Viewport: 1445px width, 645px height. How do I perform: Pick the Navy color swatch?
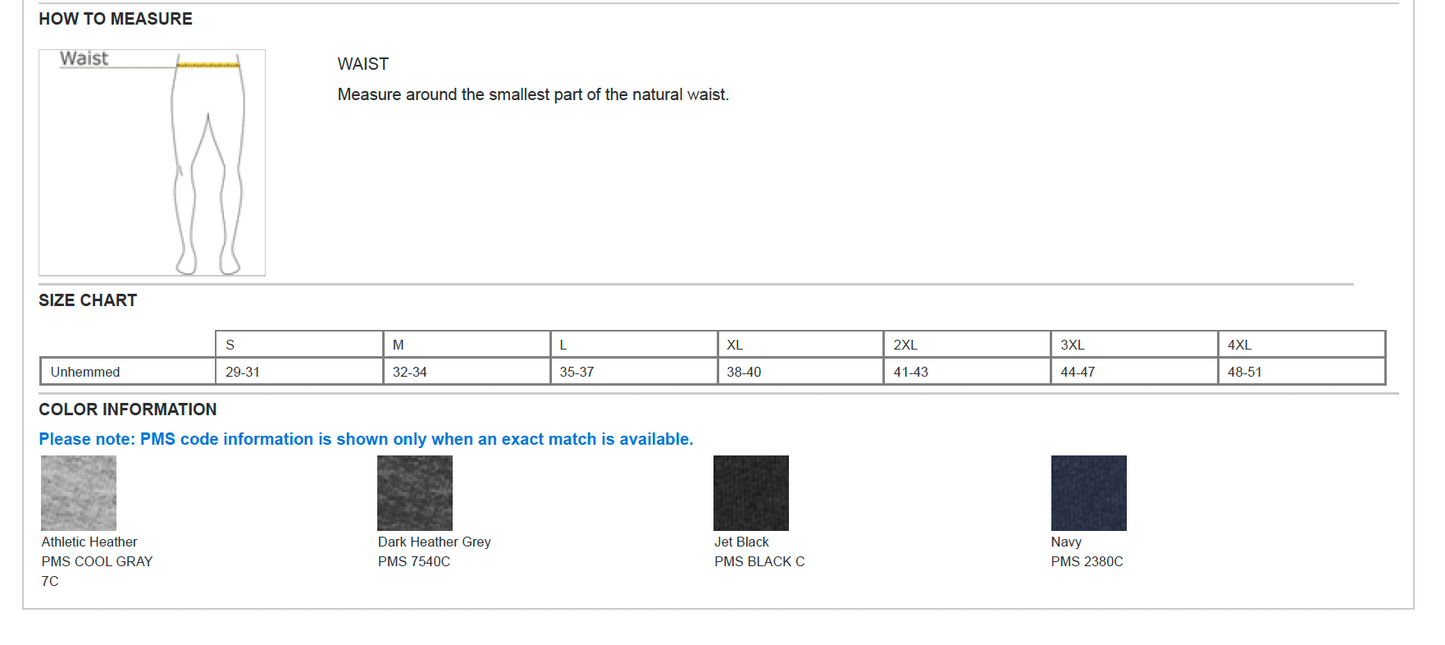[x=1088, y=493]
